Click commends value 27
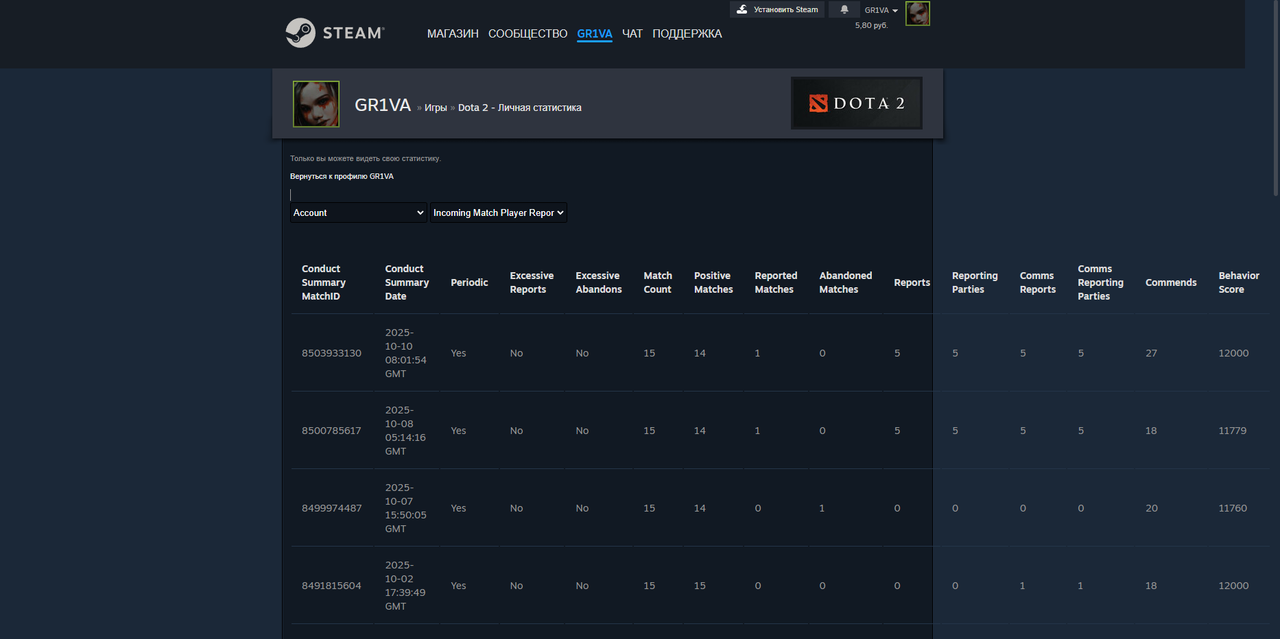The width and height of the screenshot is (1280, 639). pyautogui.click(x=1152, y=353)
